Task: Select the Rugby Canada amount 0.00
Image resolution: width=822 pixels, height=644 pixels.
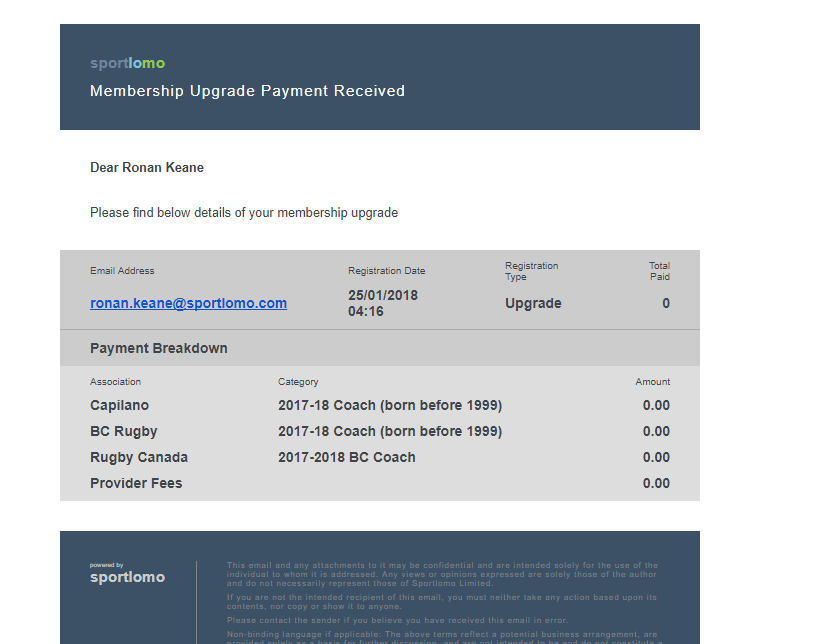Action: 656,457
